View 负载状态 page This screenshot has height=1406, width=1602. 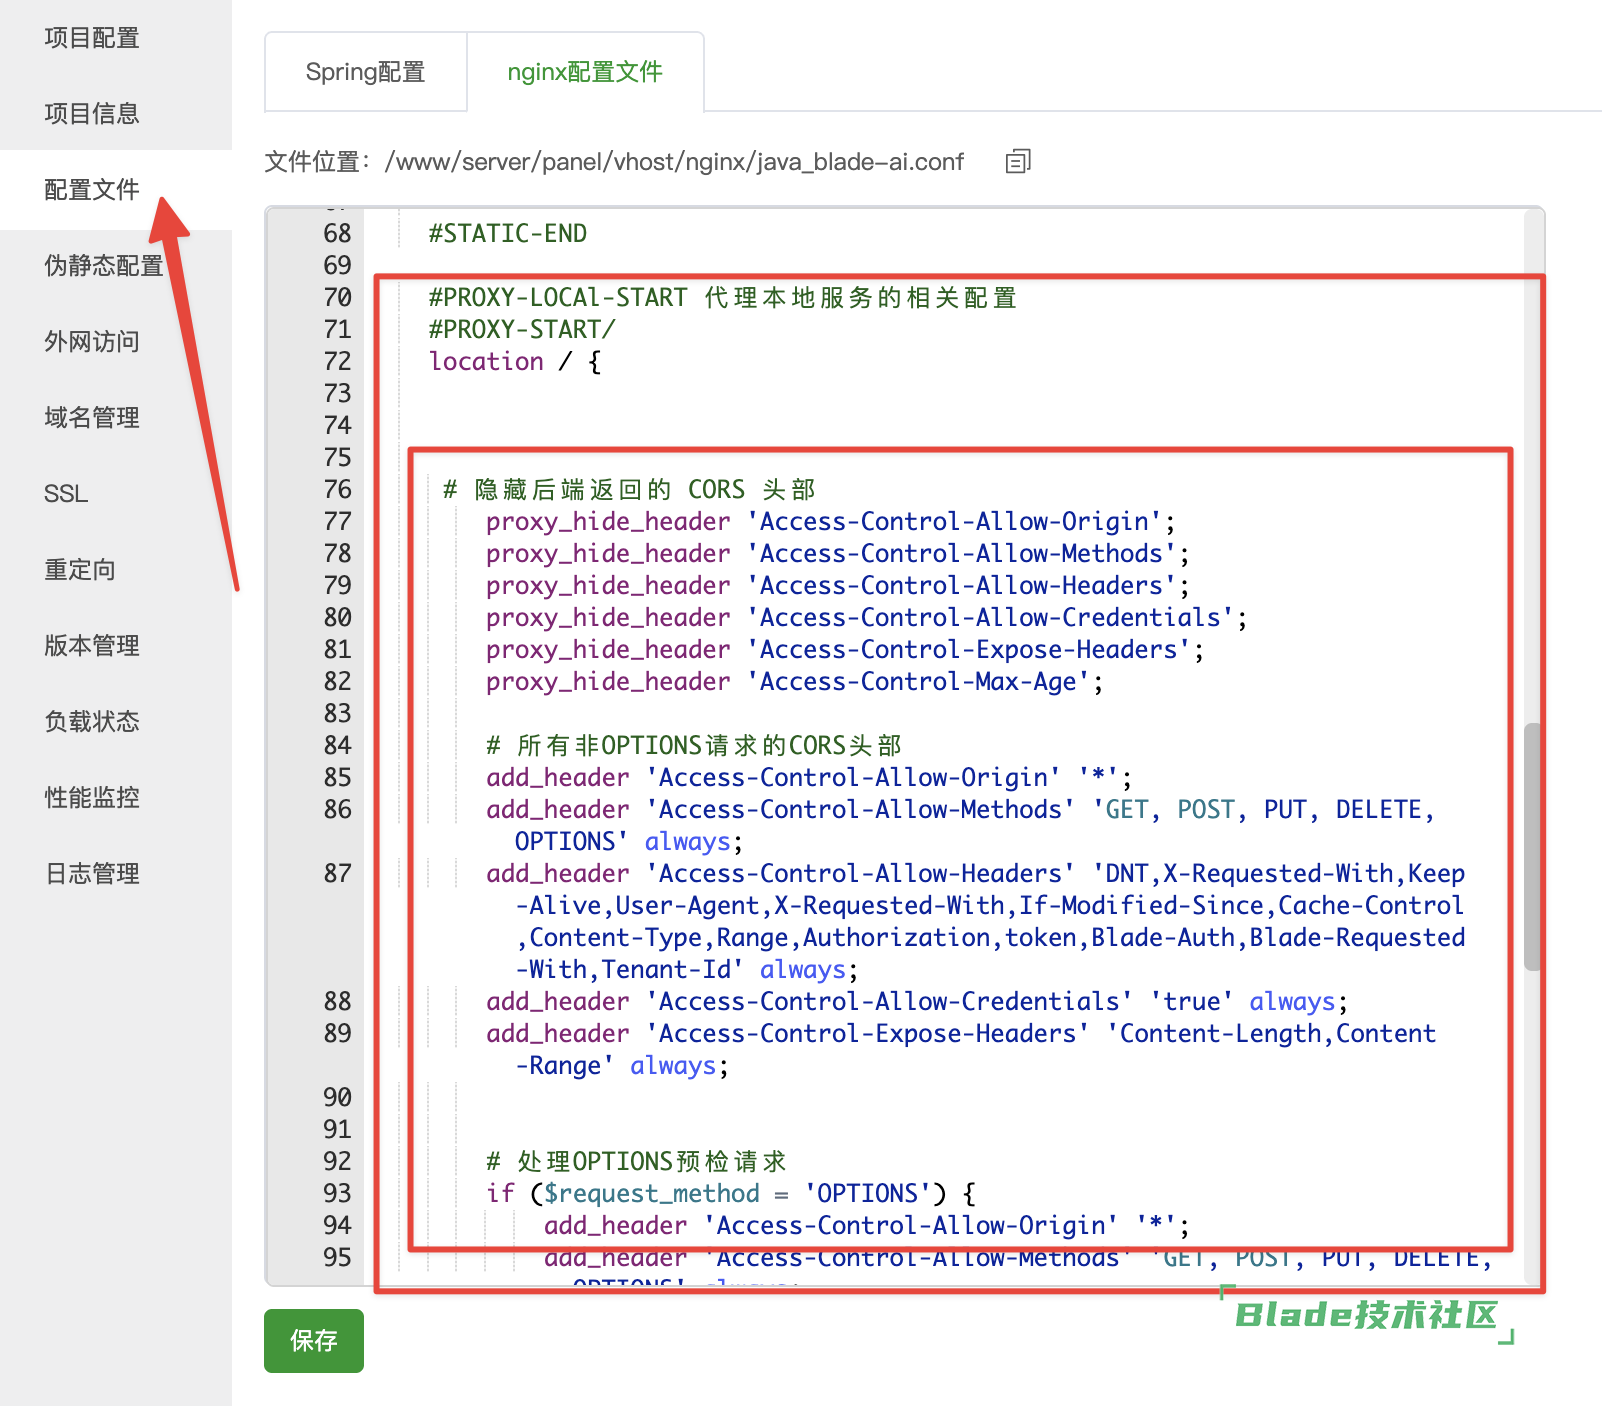(92, 722)
